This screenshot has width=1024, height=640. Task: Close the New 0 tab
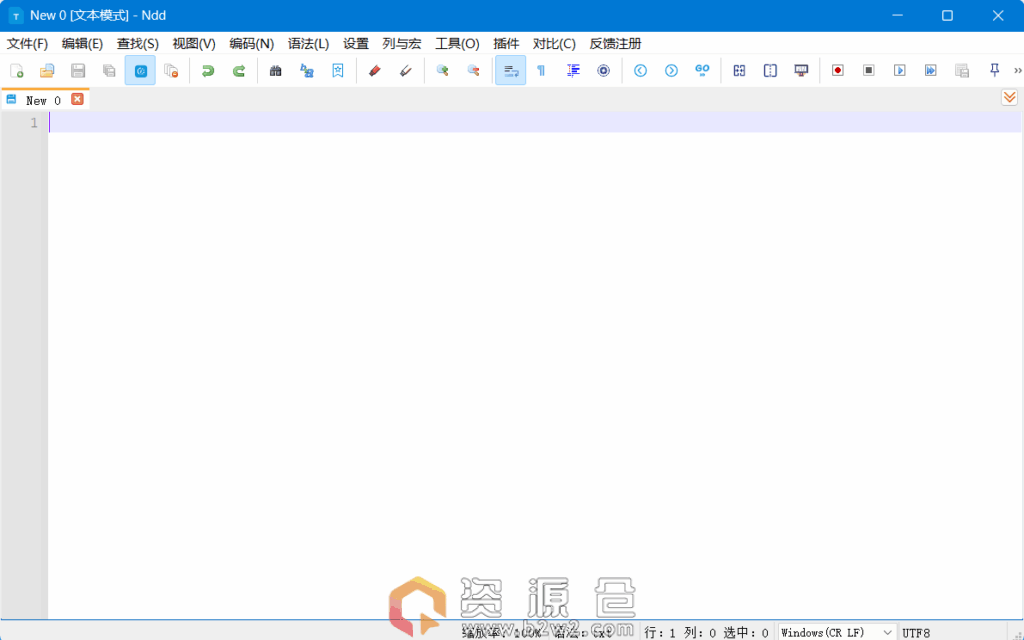[77, 99]
